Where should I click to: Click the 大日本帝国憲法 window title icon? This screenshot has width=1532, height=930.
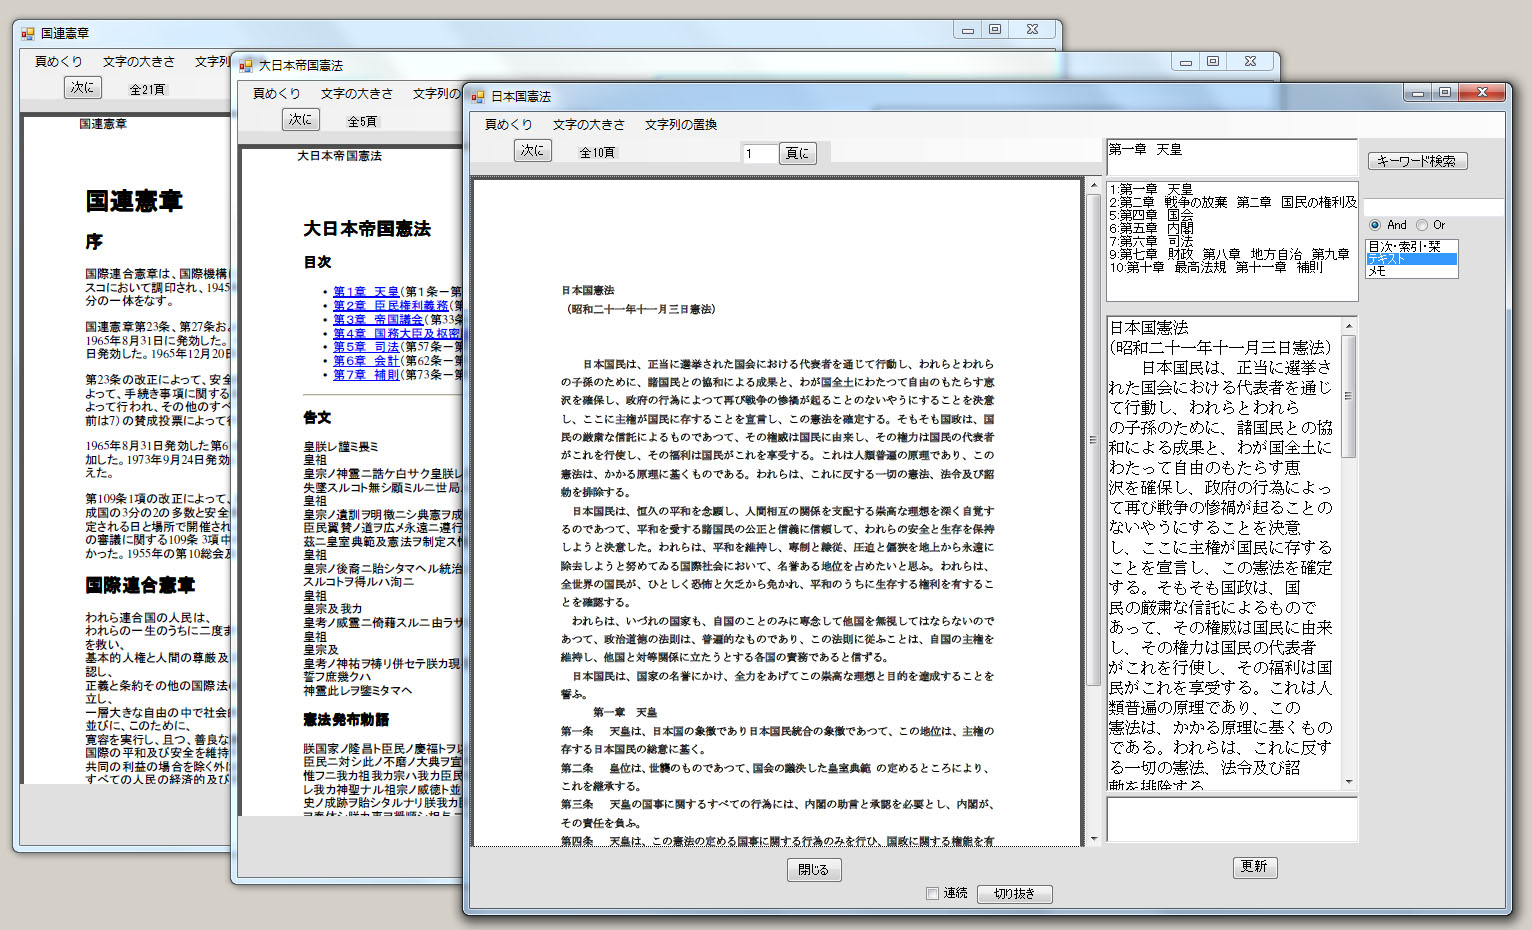245,65
